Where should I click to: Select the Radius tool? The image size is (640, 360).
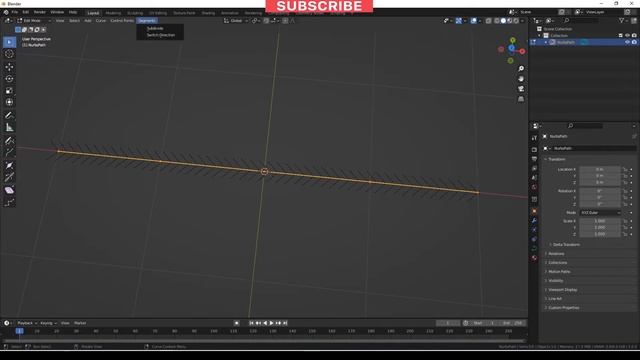coord(9,166)
